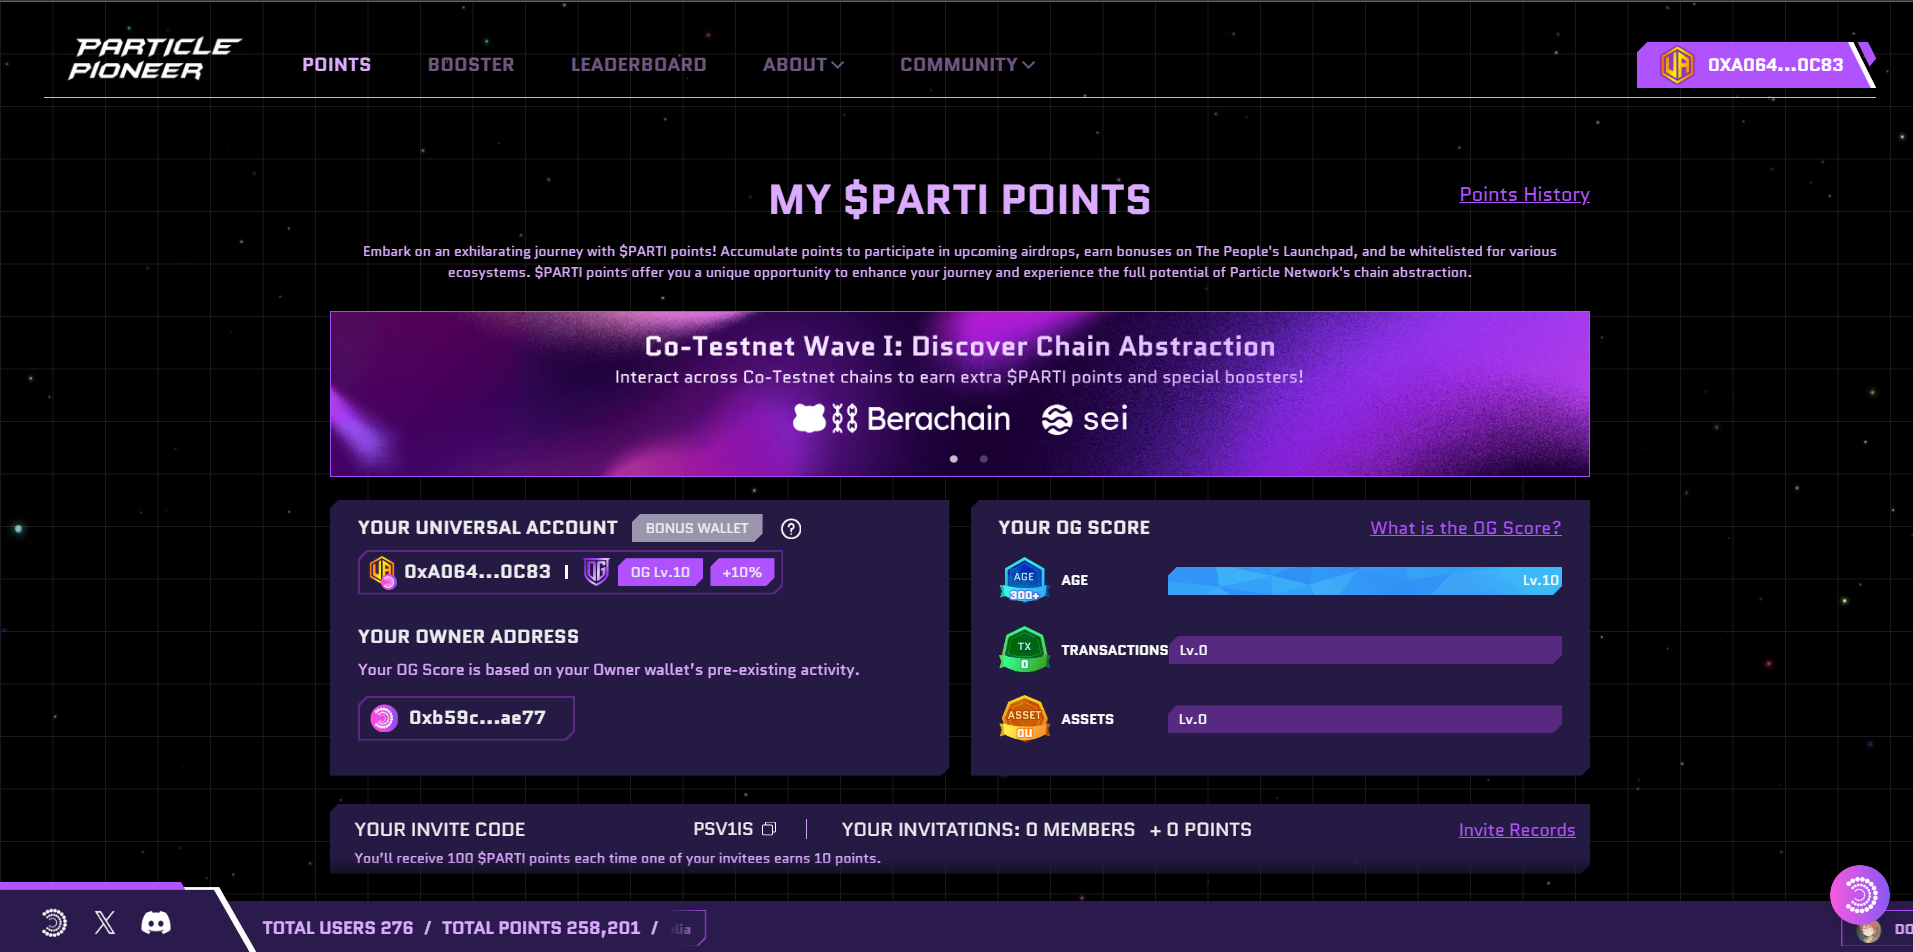This screenshot has height=952, width=1913.
Task: Open 'What is the OG Score?' link
Action: click(1465, 528)
